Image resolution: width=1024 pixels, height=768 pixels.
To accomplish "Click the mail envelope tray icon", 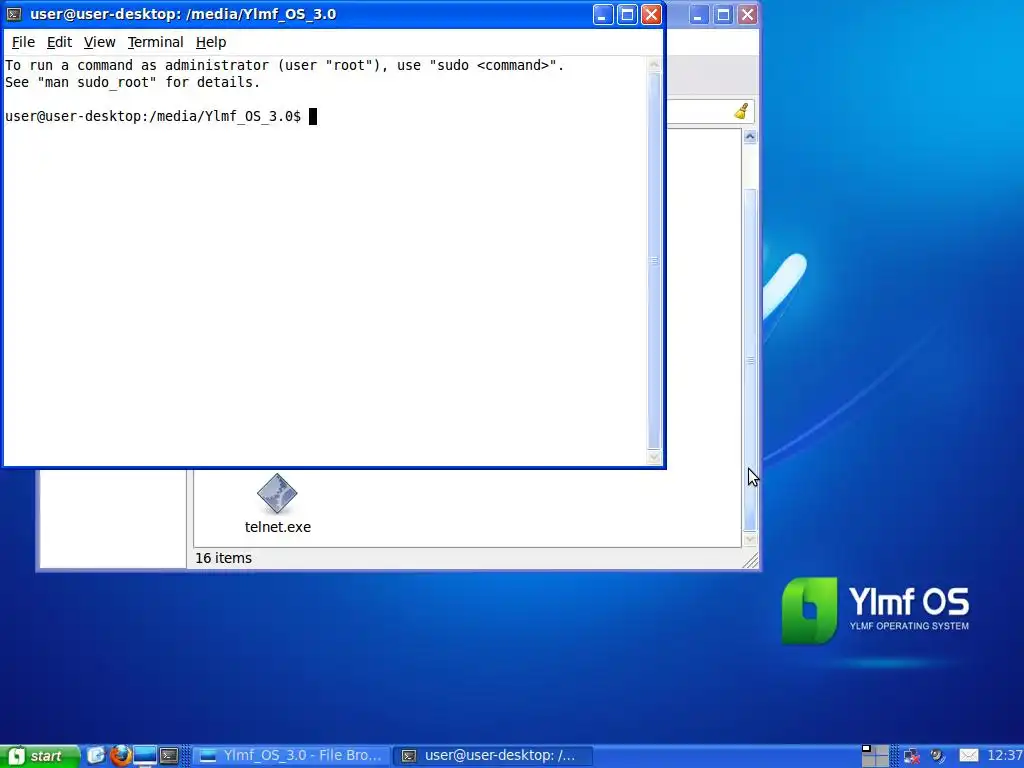I will [969, 756].
